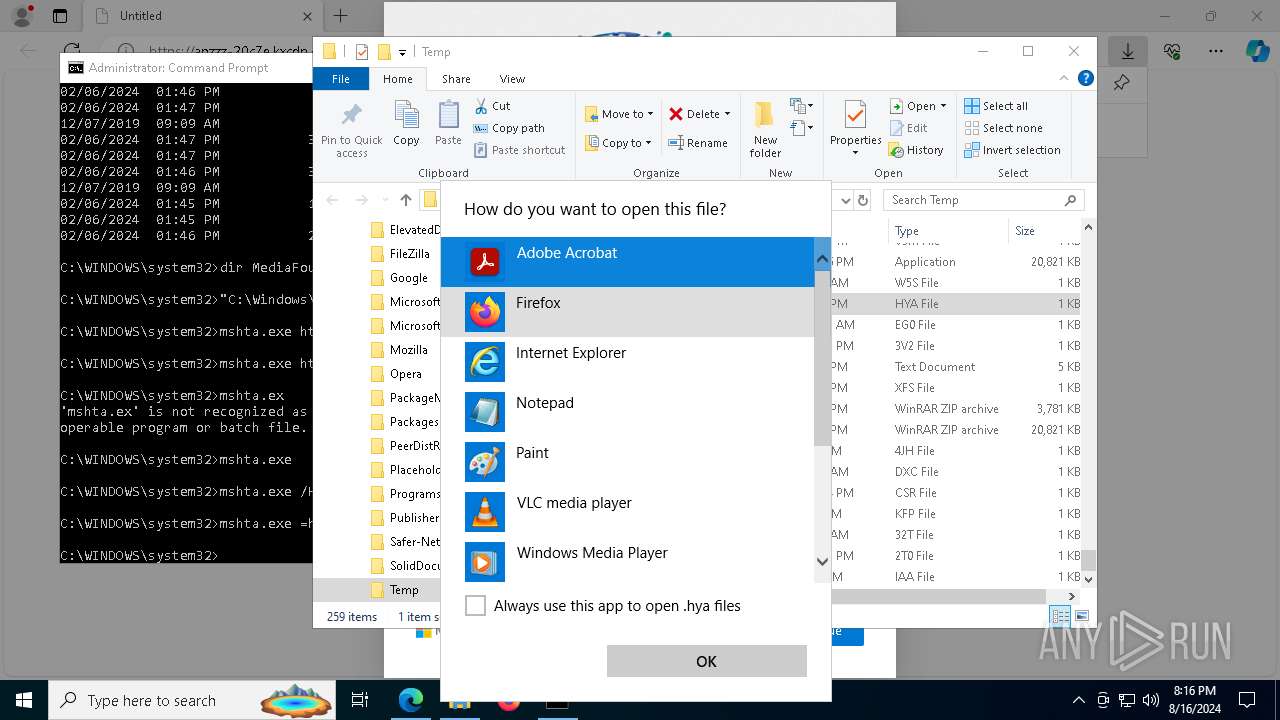Select the Temp folder in tree
This screenshot has width=1280, height=720.
click(394, 590)
